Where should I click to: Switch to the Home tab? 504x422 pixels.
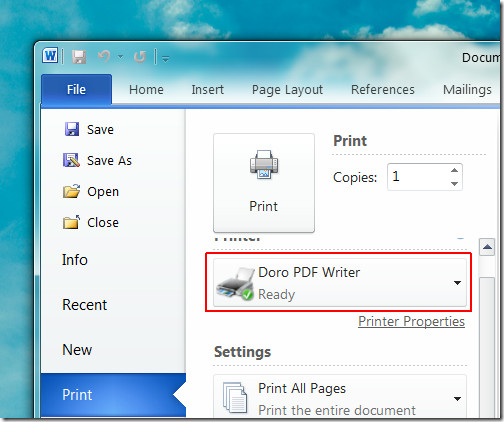click(x=146, y=90)
